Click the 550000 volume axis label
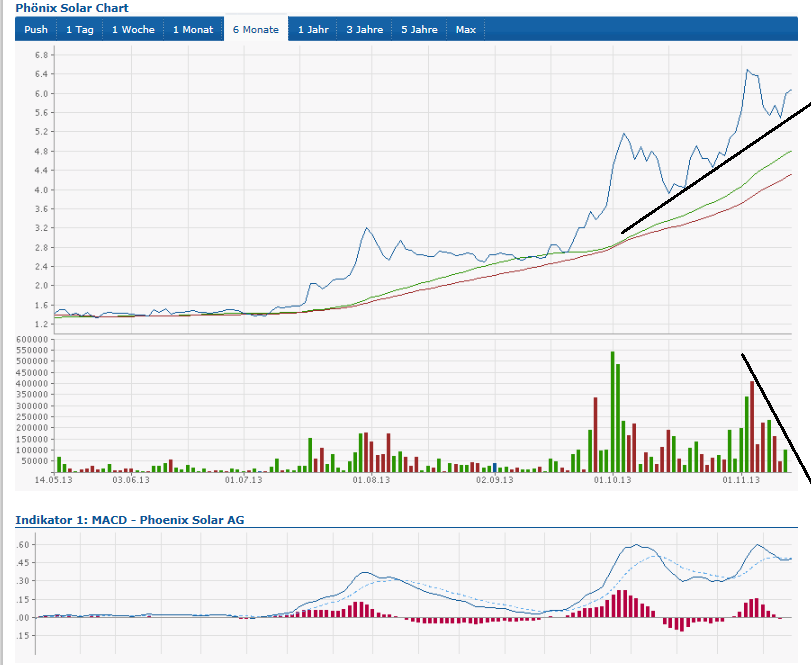The height and width of the screenshot is (665, 811). (x=32, y=350)
